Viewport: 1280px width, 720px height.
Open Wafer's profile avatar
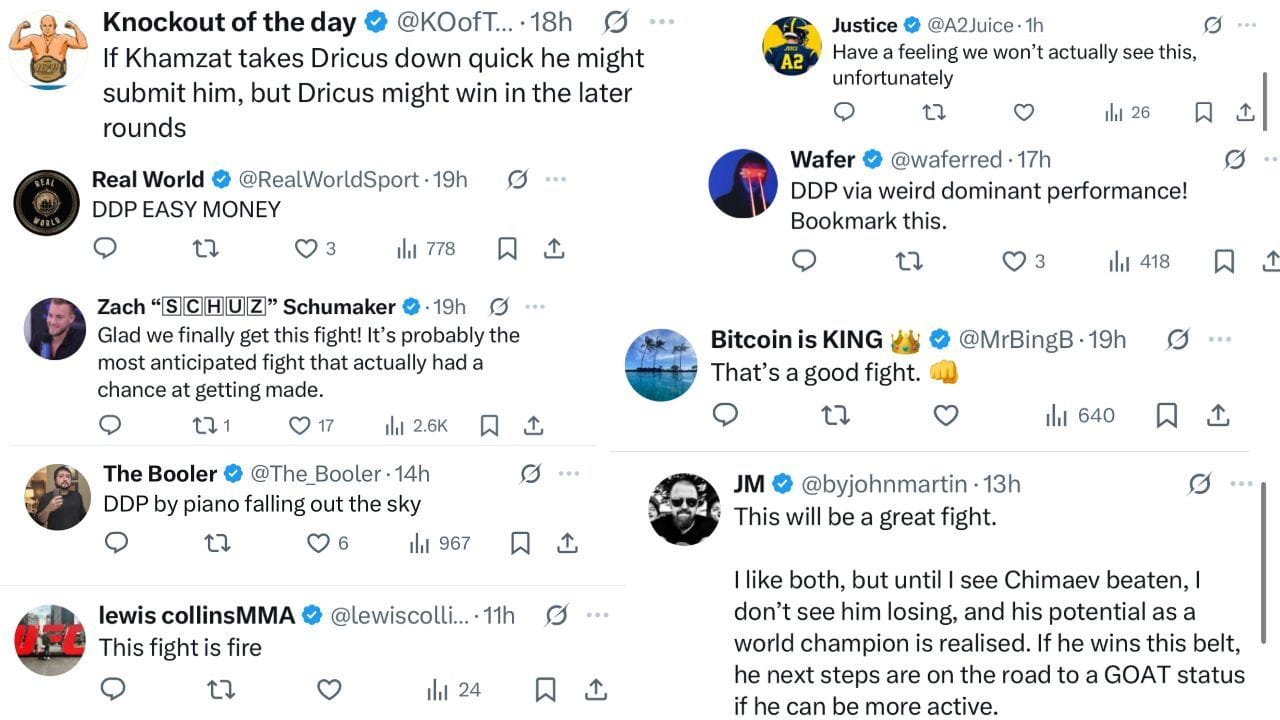(x=743, y=183)
